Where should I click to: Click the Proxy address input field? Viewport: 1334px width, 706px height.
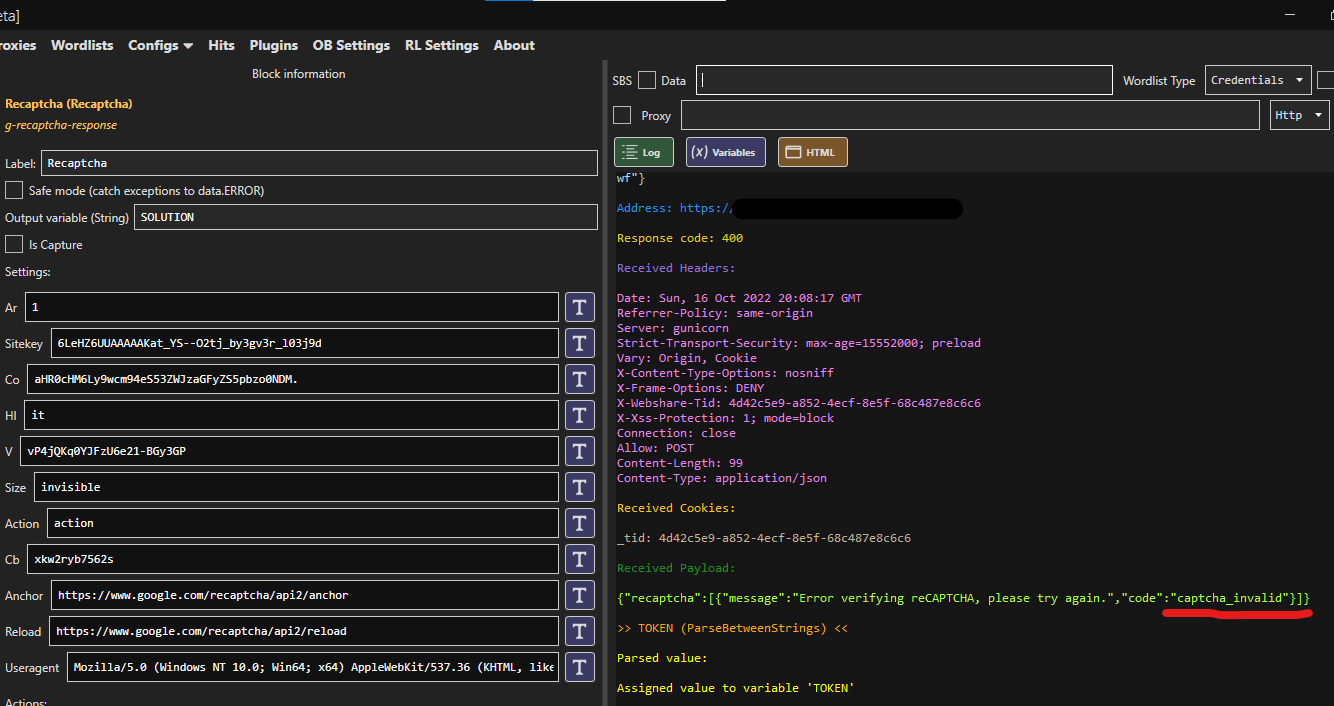pyautogui.click(x=970, y=115)
